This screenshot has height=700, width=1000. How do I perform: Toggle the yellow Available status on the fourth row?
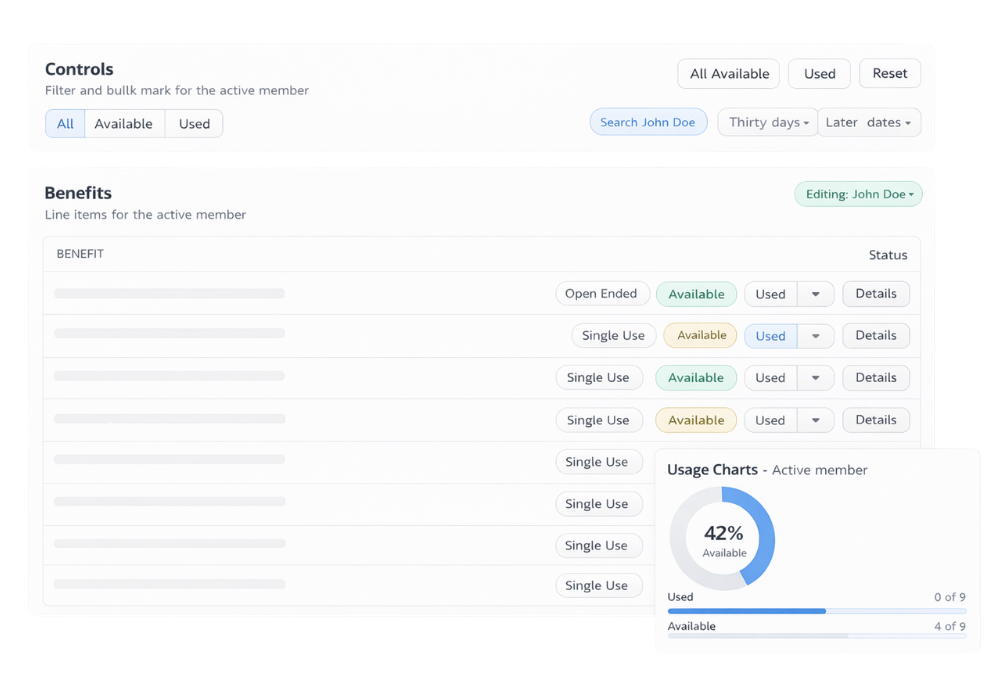click(696, 419)
